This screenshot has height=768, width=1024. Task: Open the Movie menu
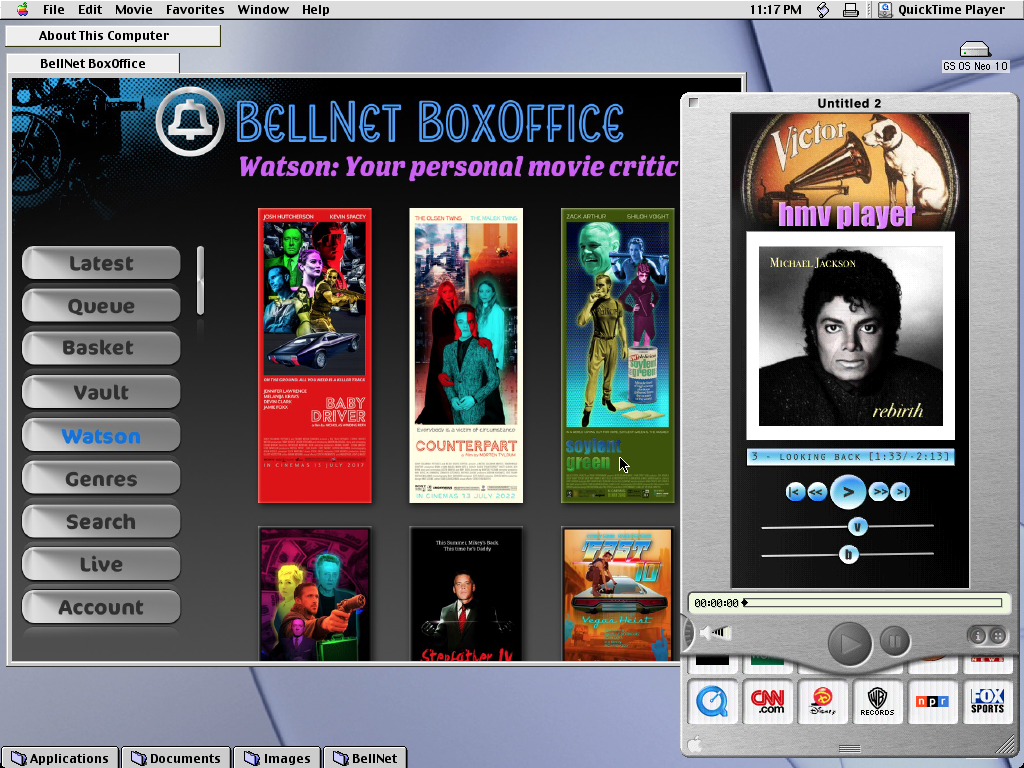point(134,10)
